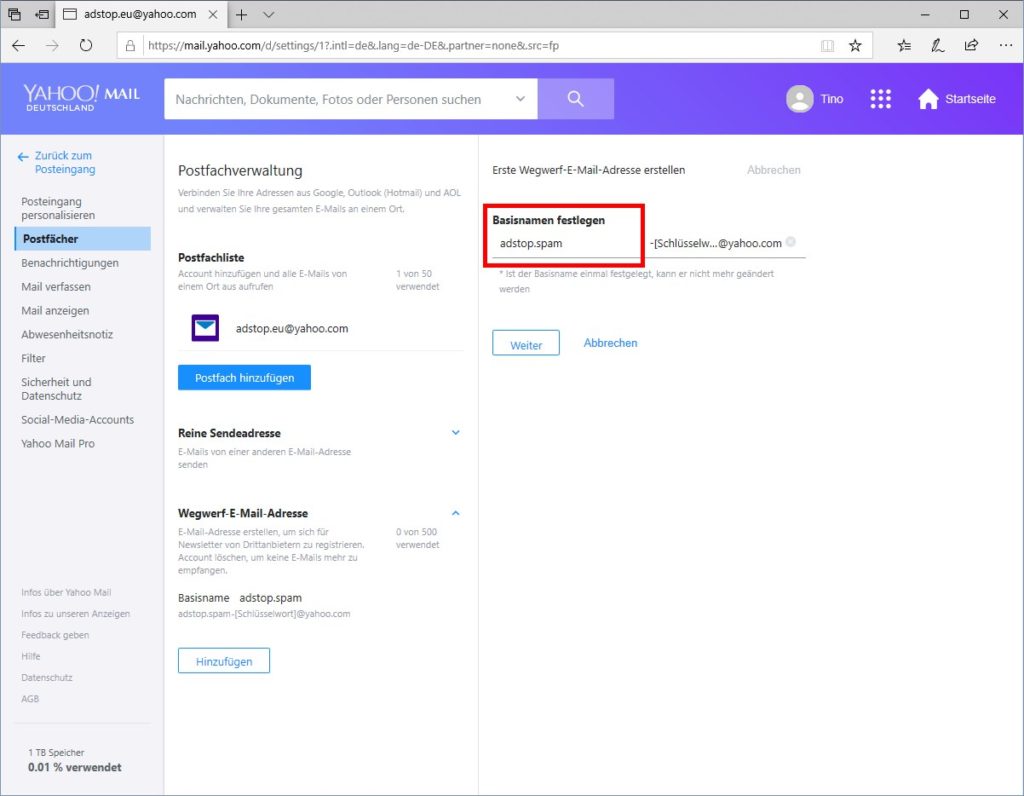This screenshot has height=796, width=1024.
Task: Click the 'Basisname adstop.spam' text
Action: (x=240, y=598)
